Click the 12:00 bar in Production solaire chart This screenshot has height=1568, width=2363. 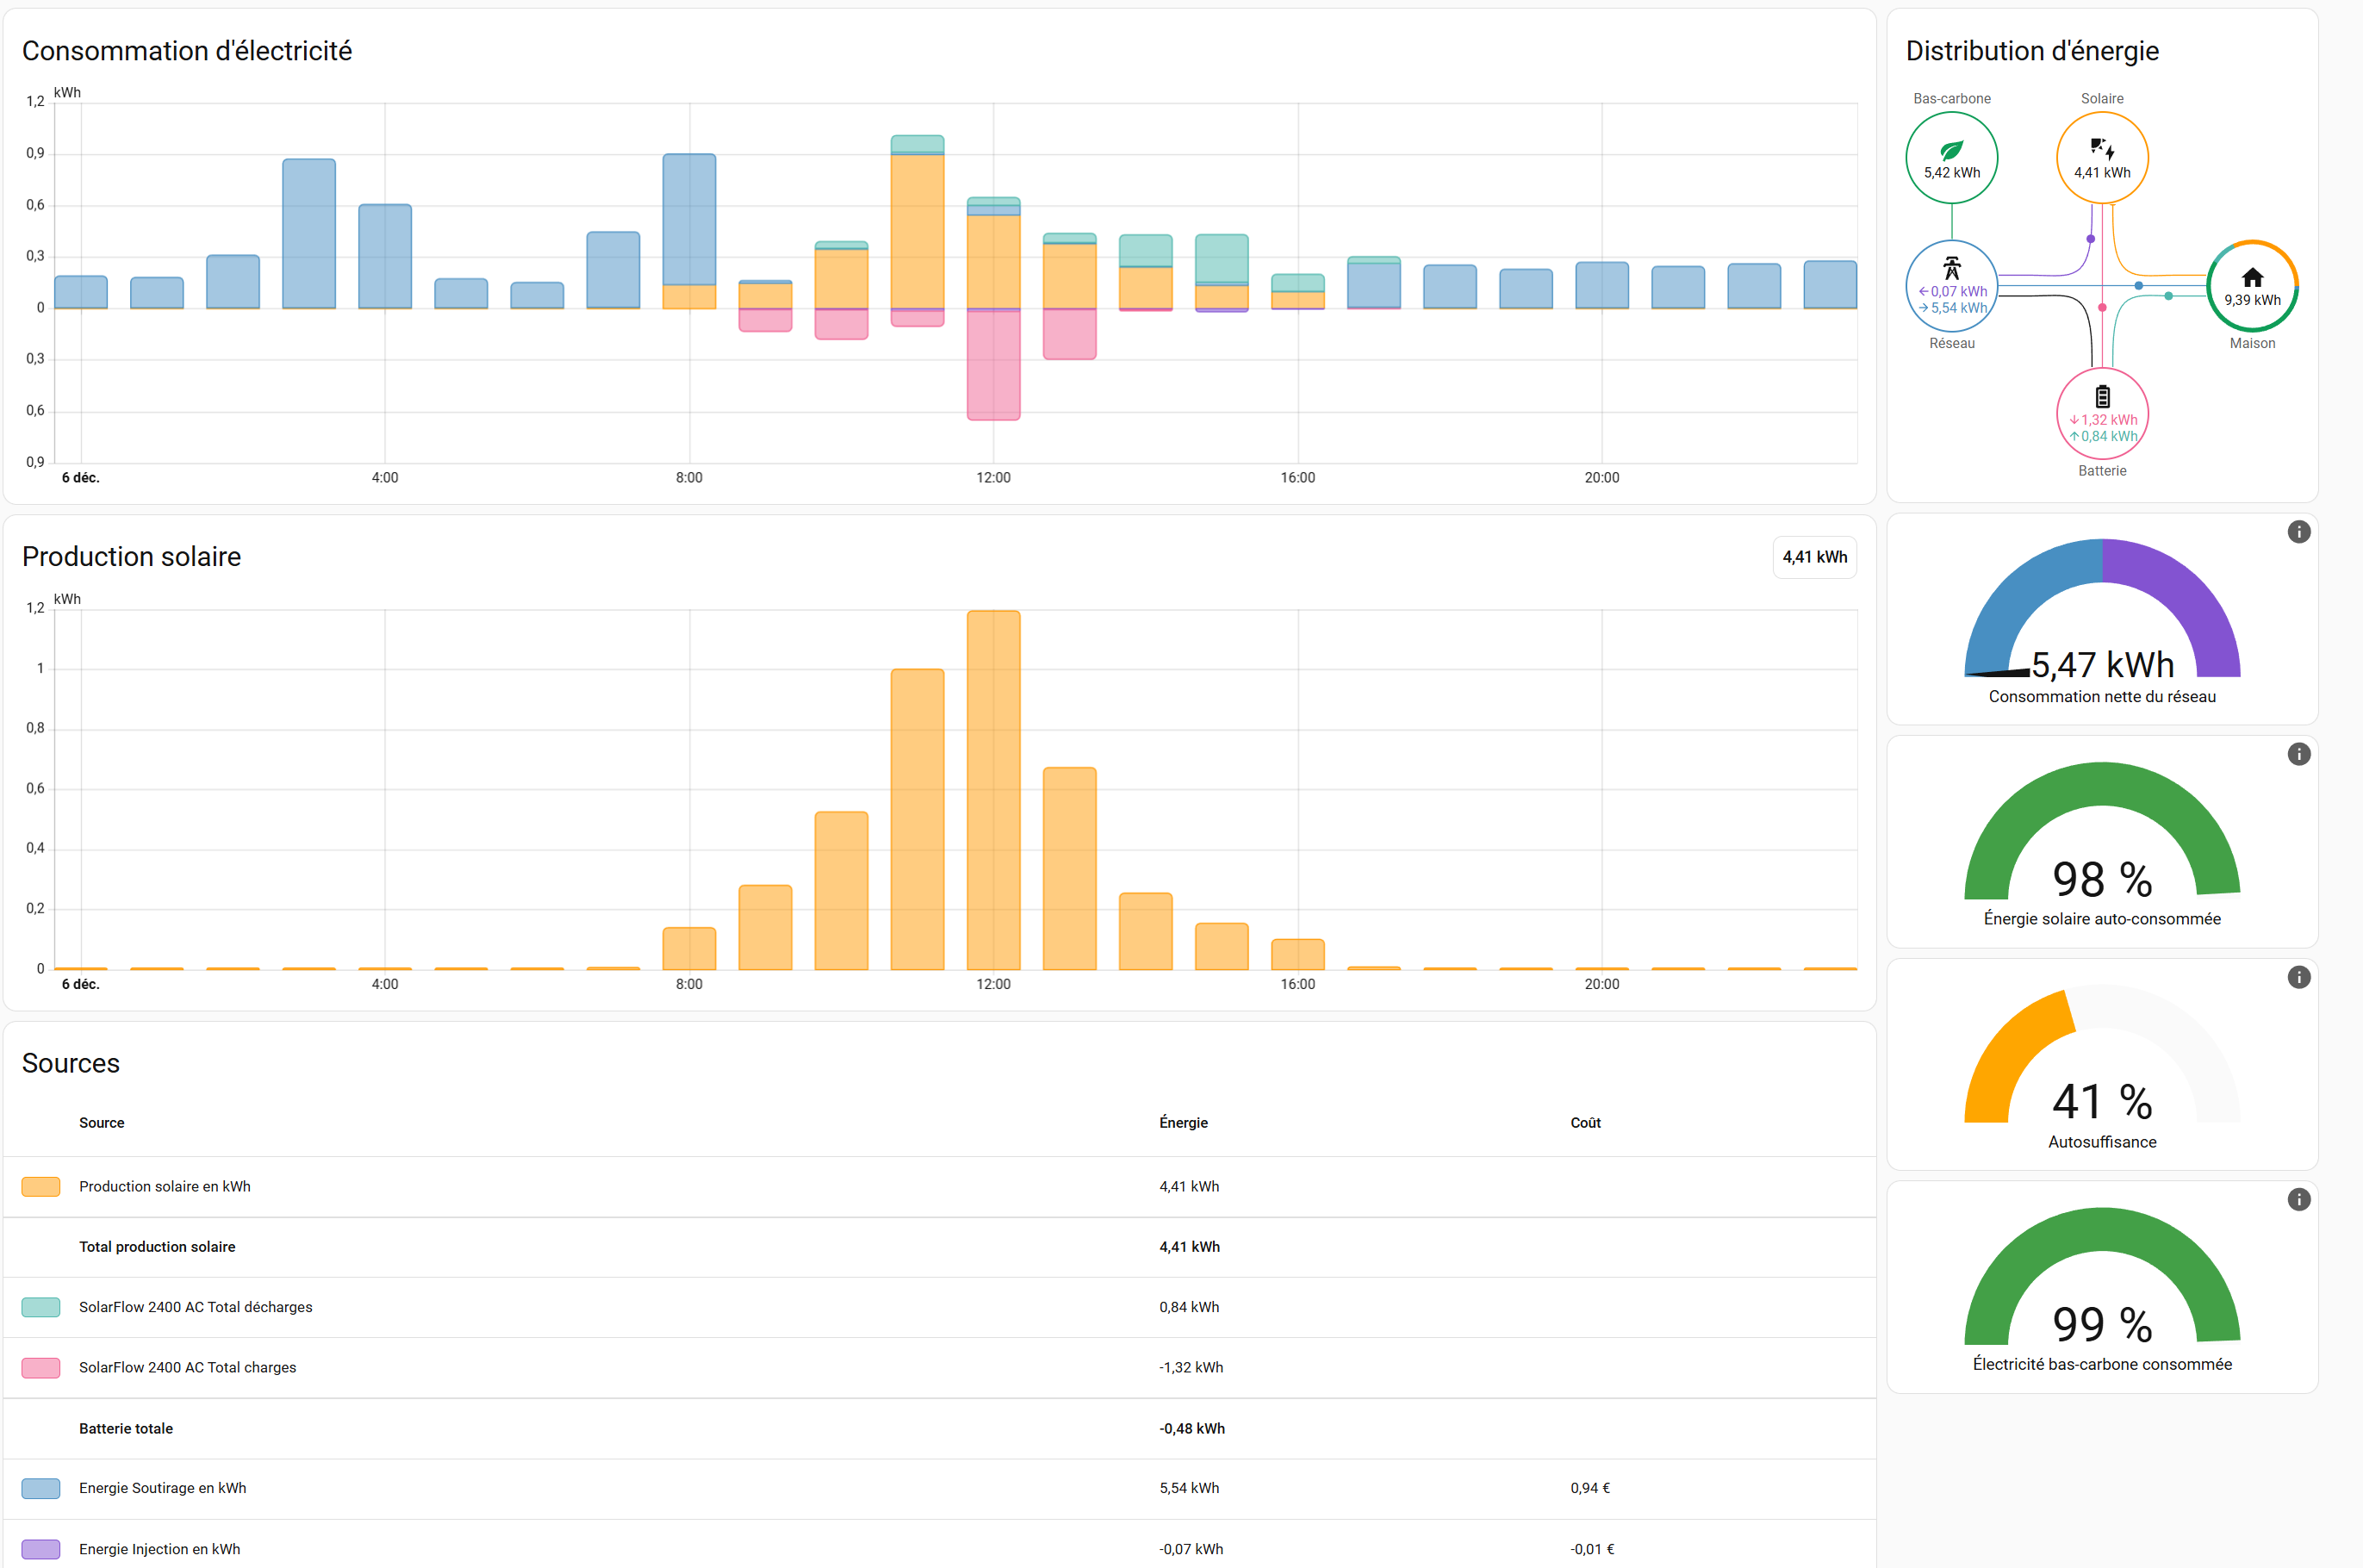coord(993,790)
